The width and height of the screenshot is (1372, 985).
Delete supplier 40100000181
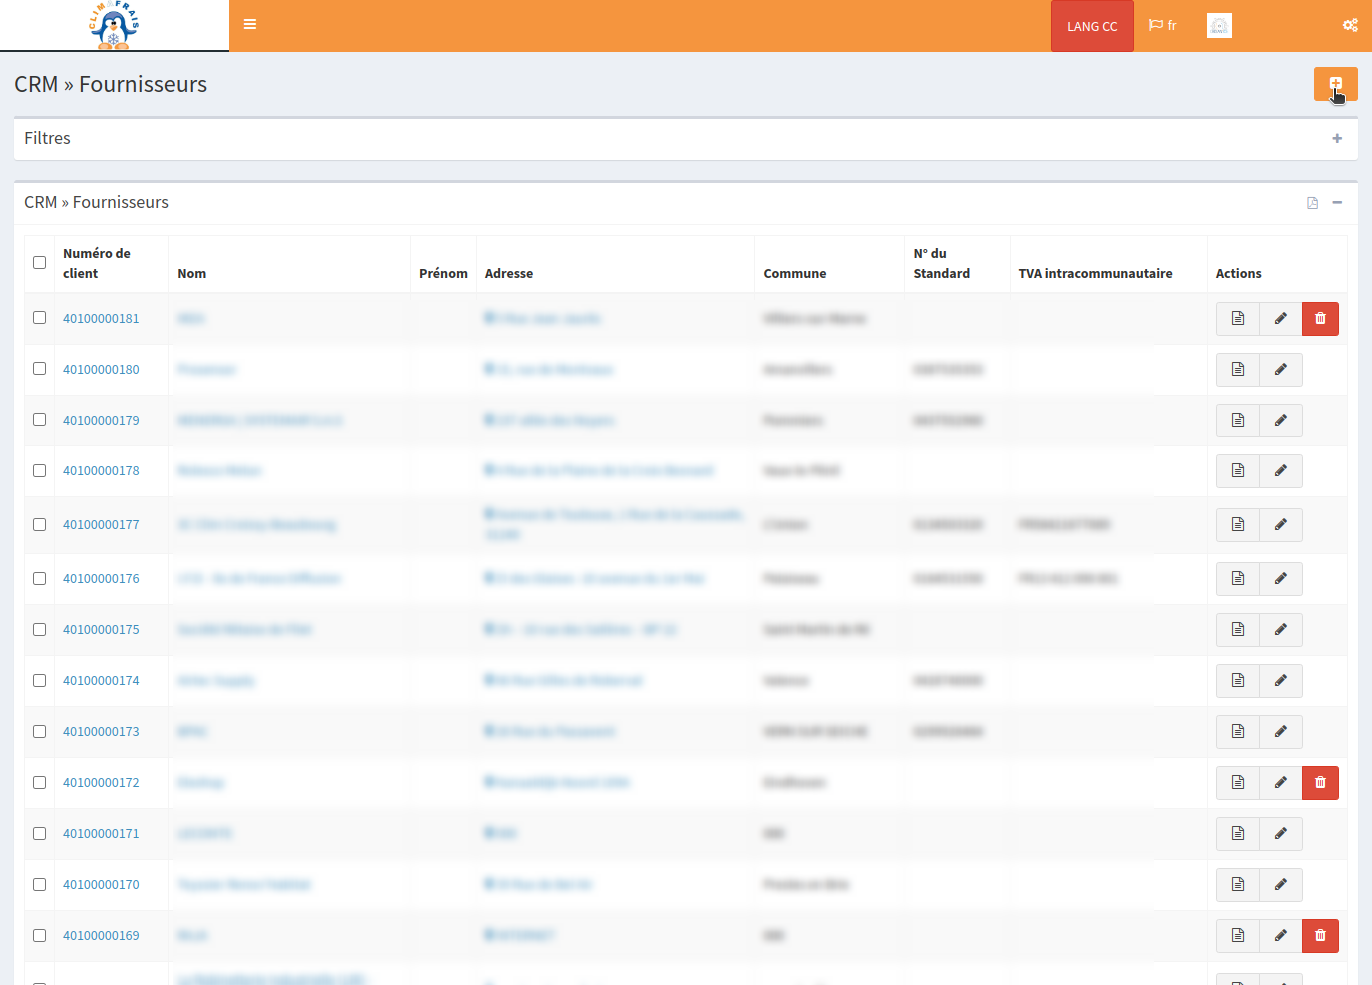click(1320, 319)
